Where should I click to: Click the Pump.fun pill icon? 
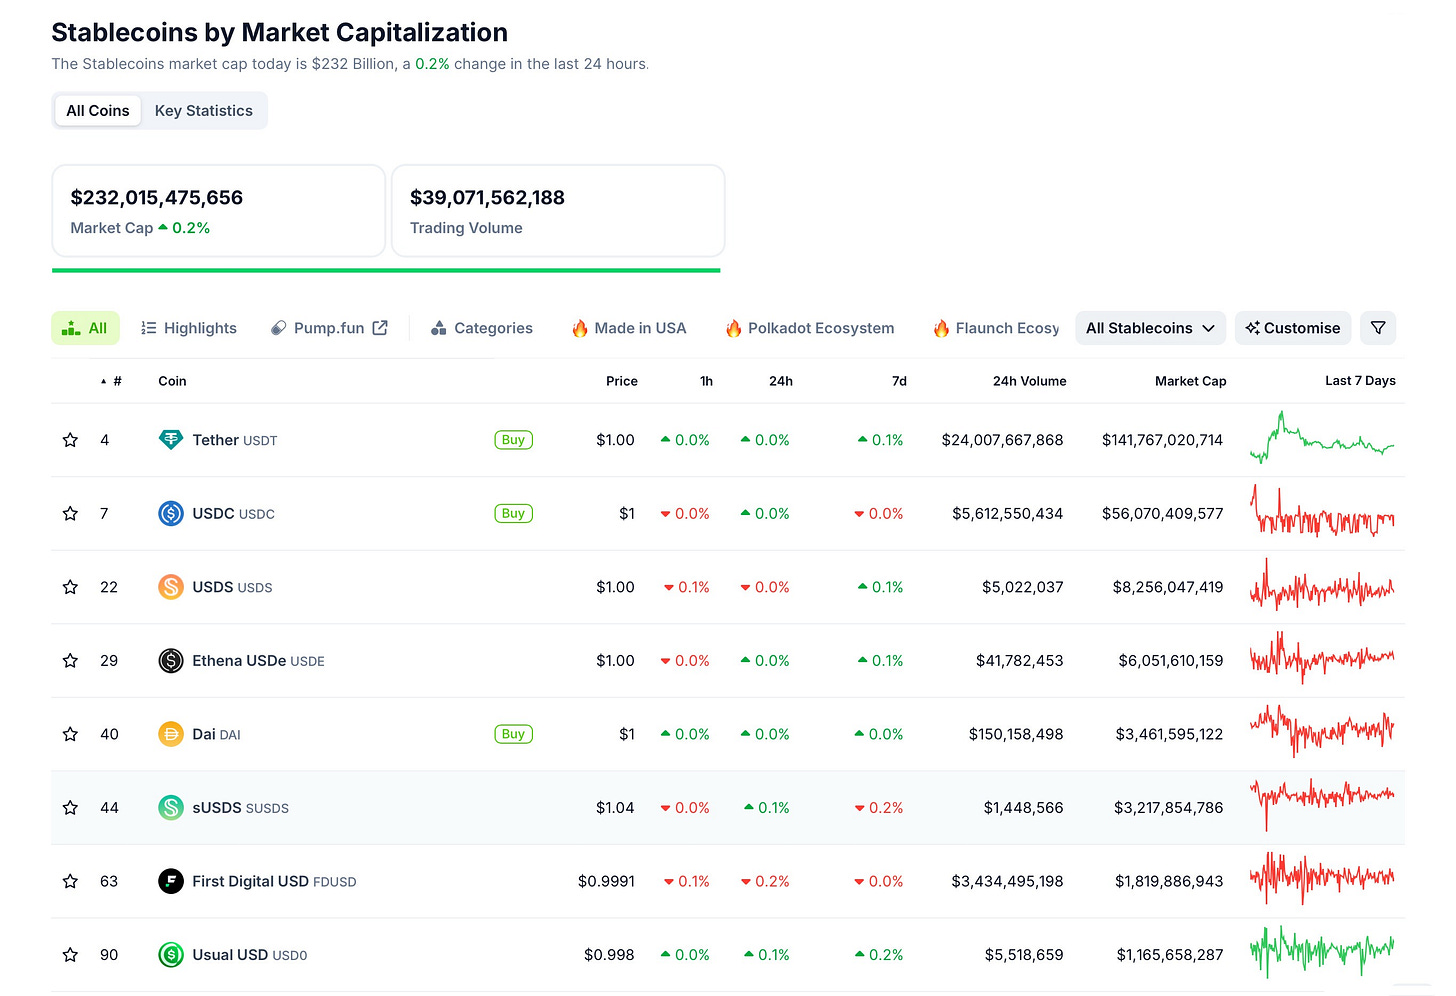click(279, 328)
